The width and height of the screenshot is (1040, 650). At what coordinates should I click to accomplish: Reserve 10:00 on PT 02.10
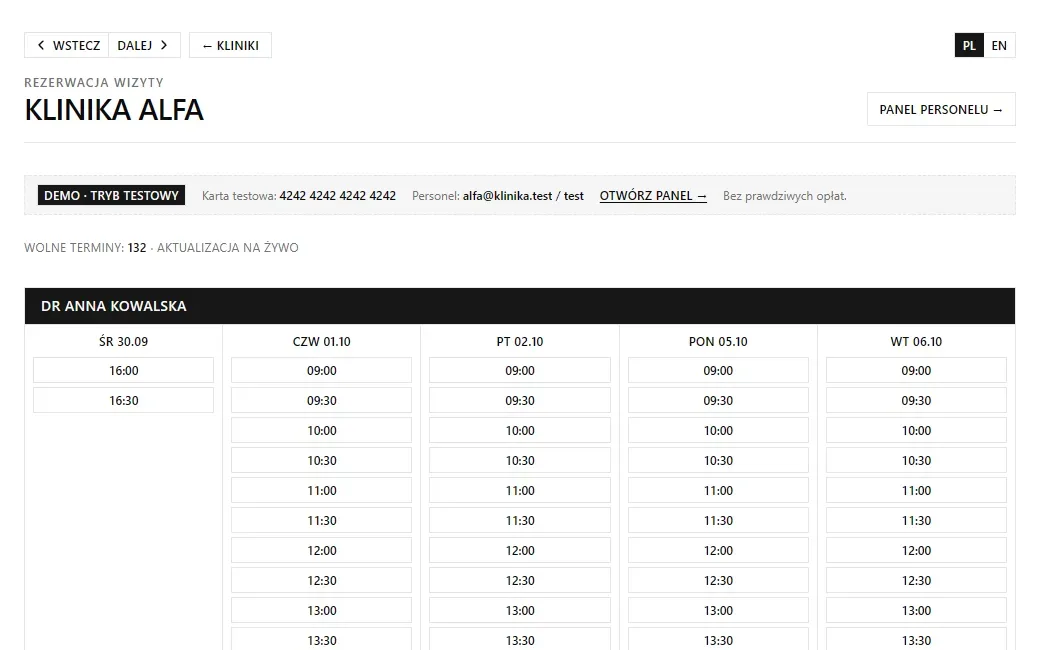520,430
